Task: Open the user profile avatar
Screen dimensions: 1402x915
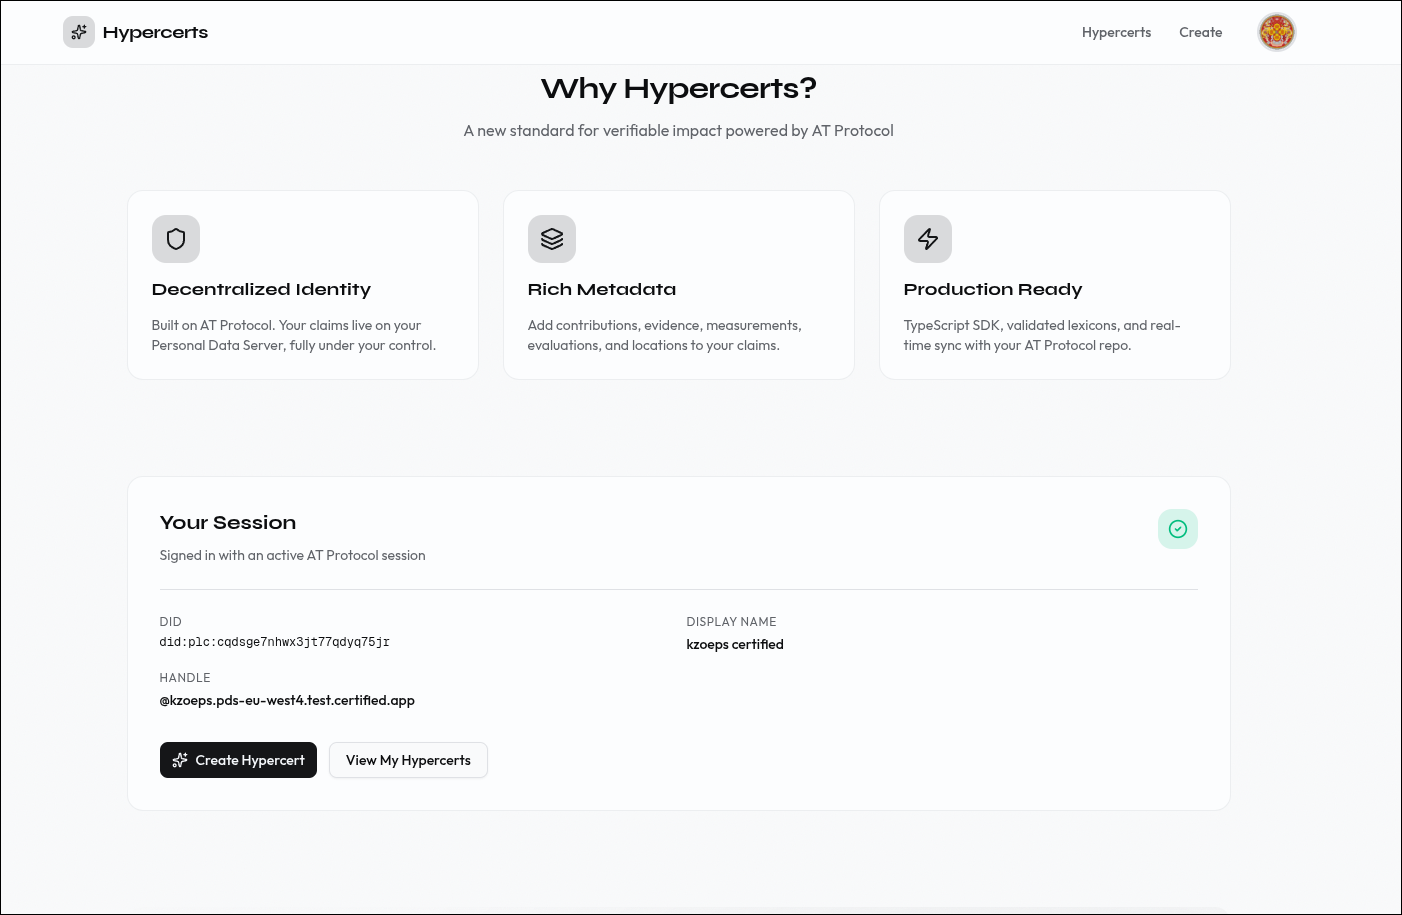Action: [x=1276, y=32]
